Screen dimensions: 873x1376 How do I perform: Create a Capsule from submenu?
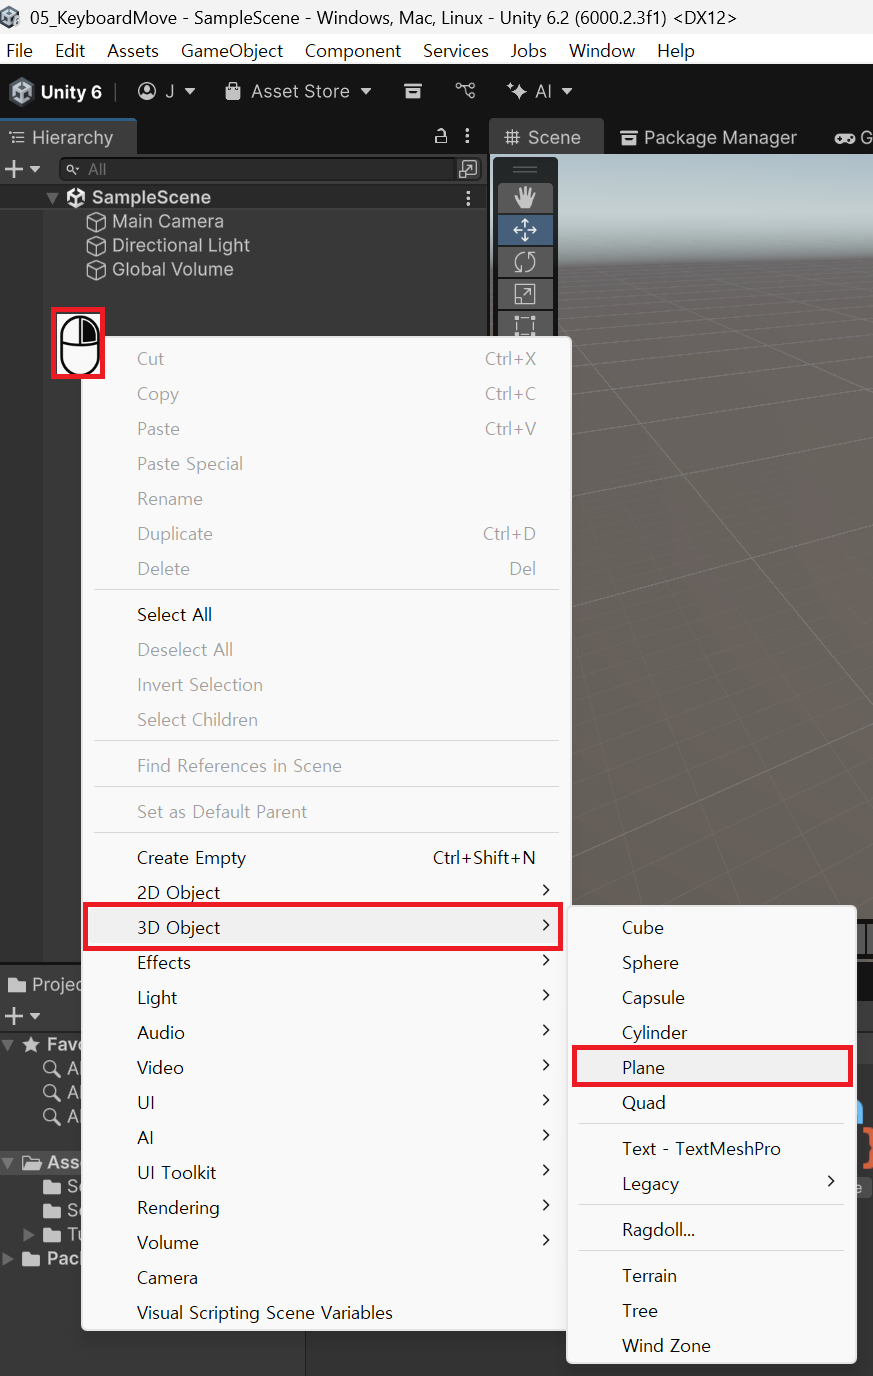click(712, 997)
